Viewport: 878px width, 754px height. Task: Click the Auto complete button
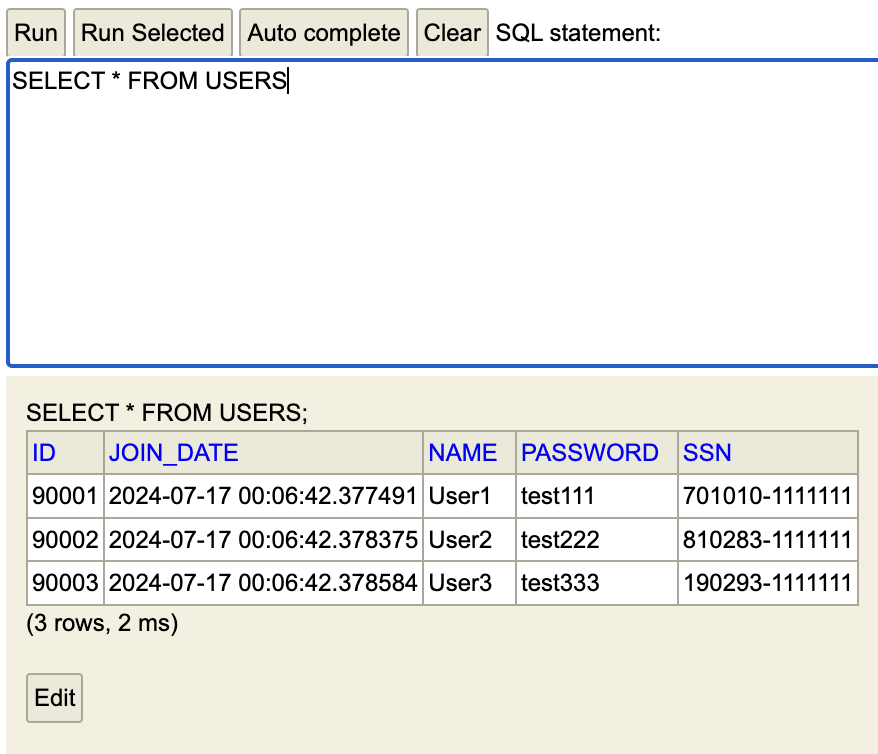[x=324, y=32]
